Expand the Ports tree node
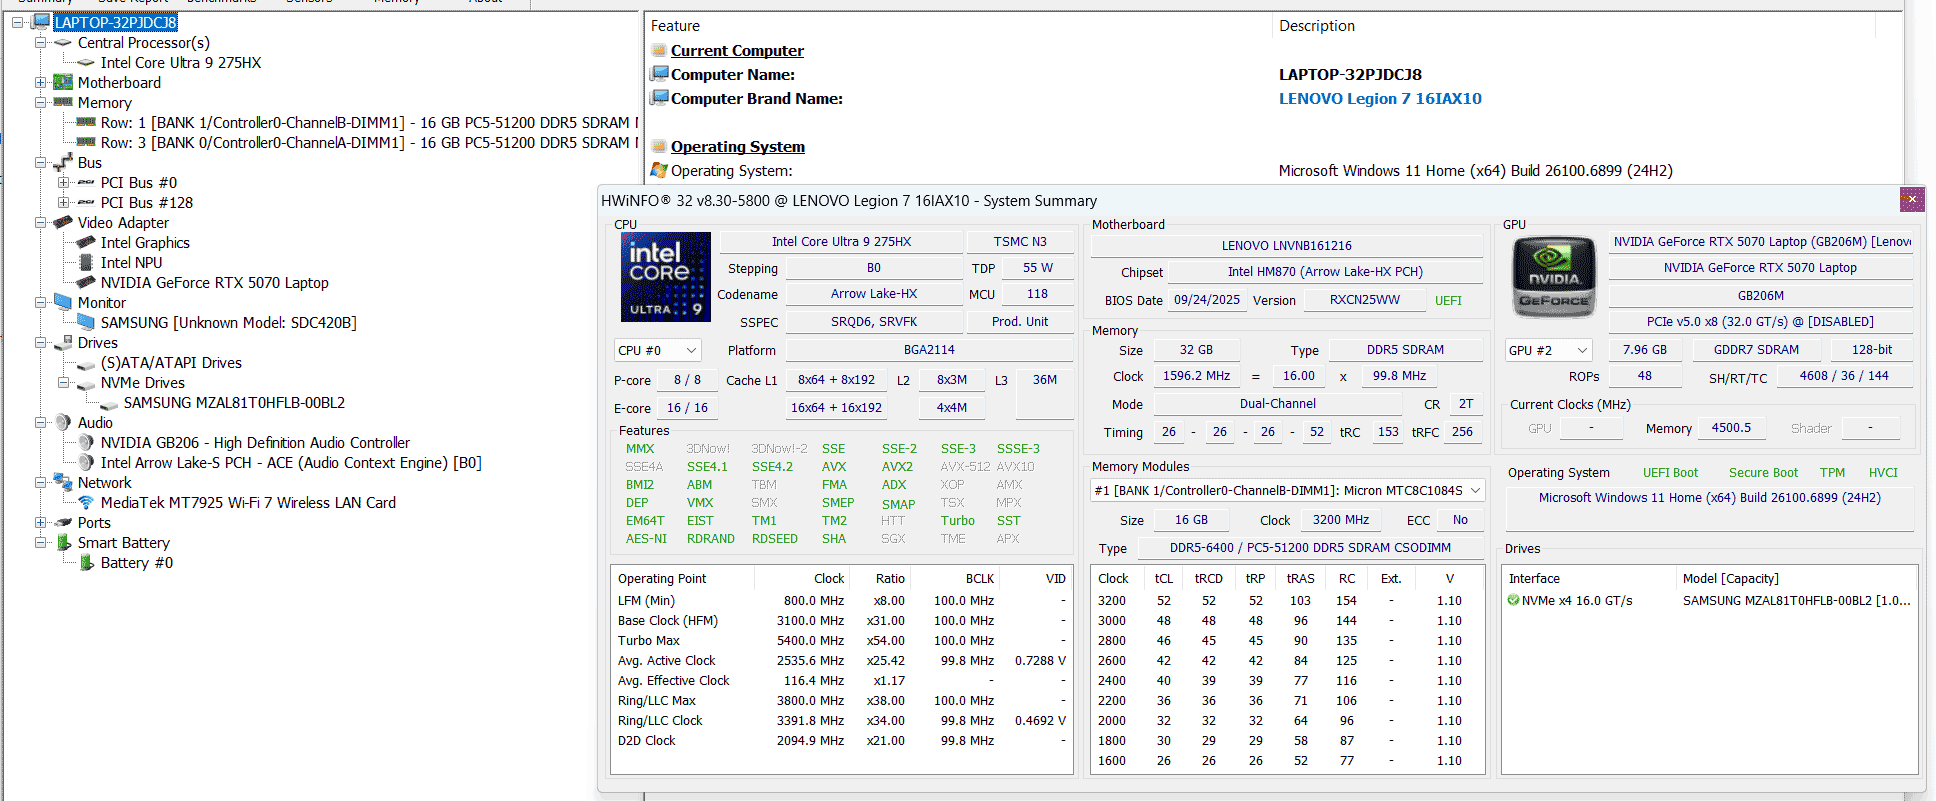The image size is (1936, 801). pos(41,523)
